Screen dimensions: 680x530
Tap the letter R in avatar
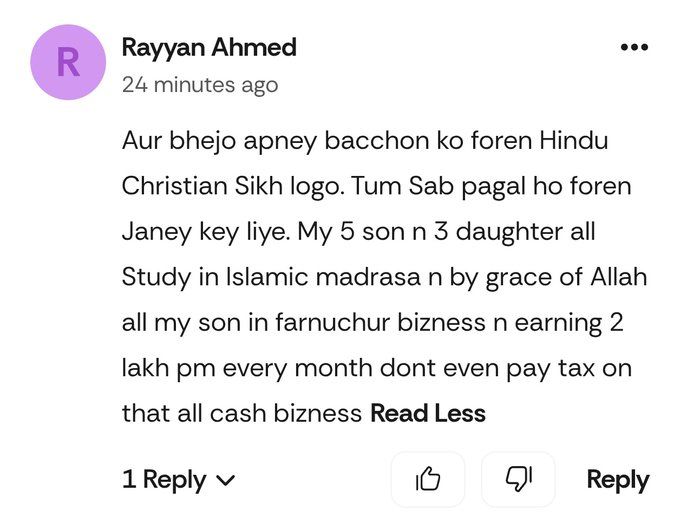pos(68,62)
